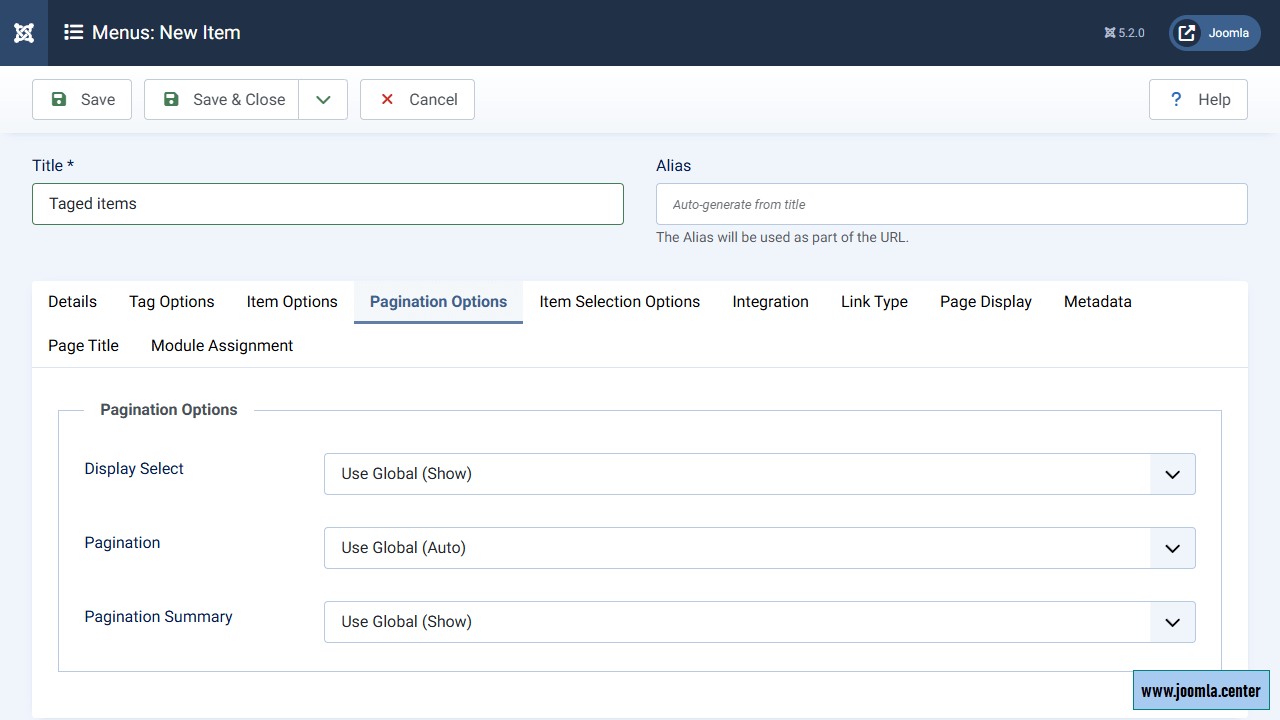Click the Alias help text about the URL
1280x720 pixels.
point(782,238)
